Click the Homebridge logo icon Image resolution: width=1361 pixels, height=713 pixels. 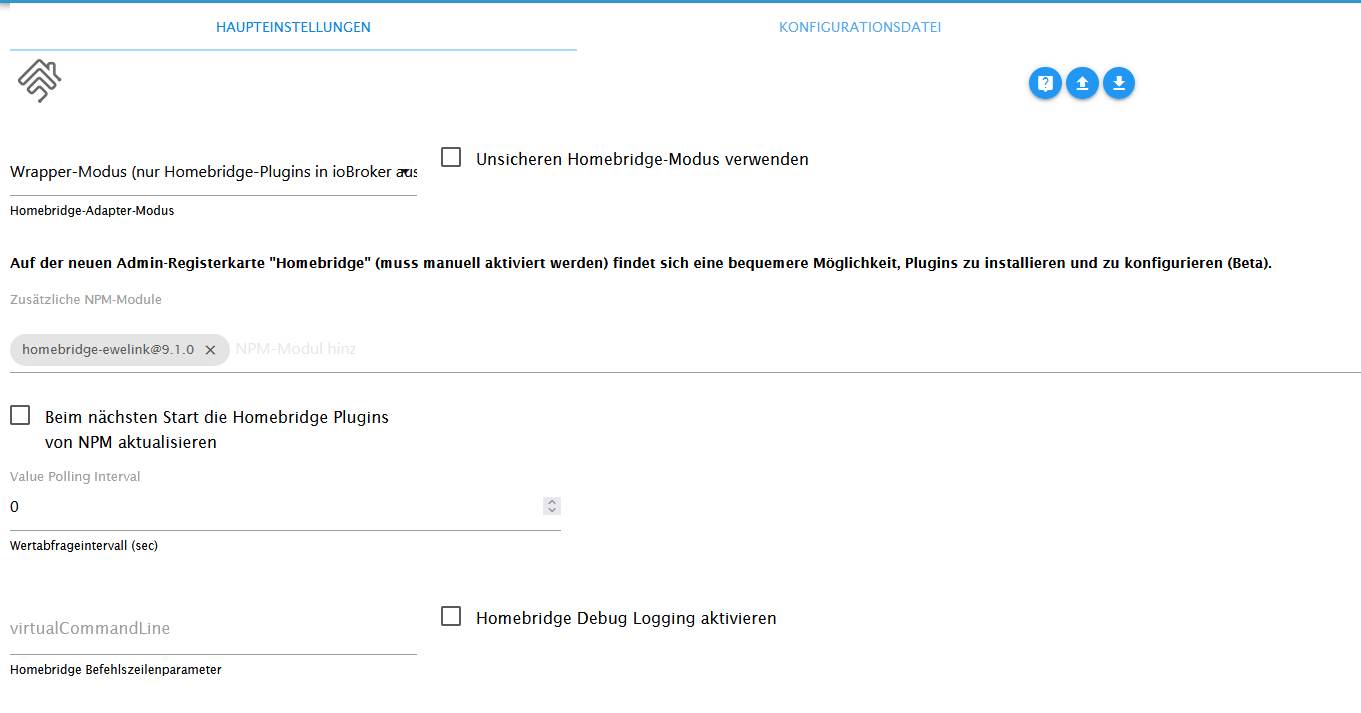[x=40, y=81]
